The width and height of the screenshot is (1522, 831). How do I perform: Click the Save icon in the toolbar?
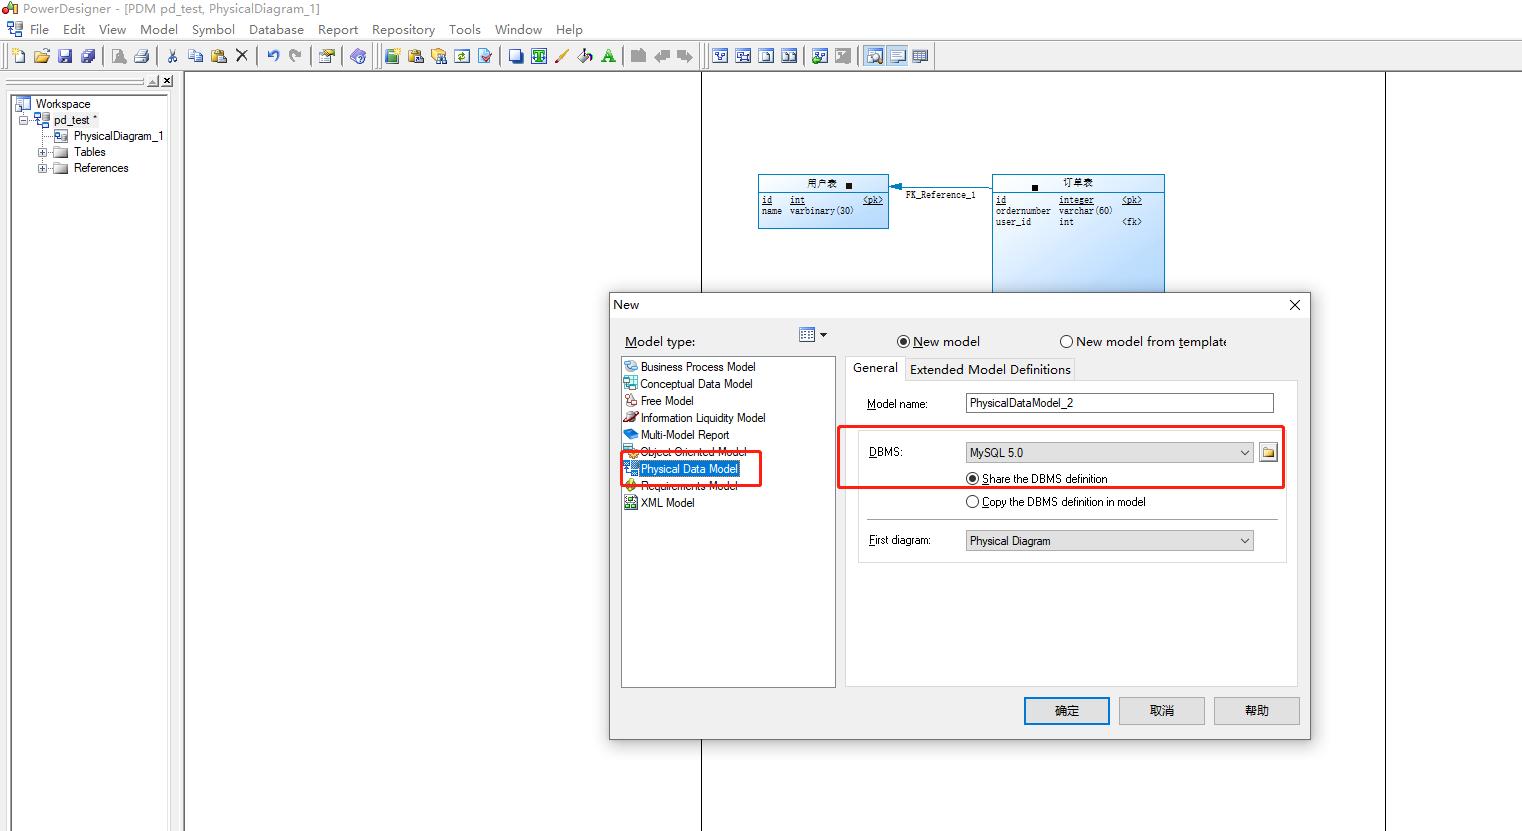point(65,56)
